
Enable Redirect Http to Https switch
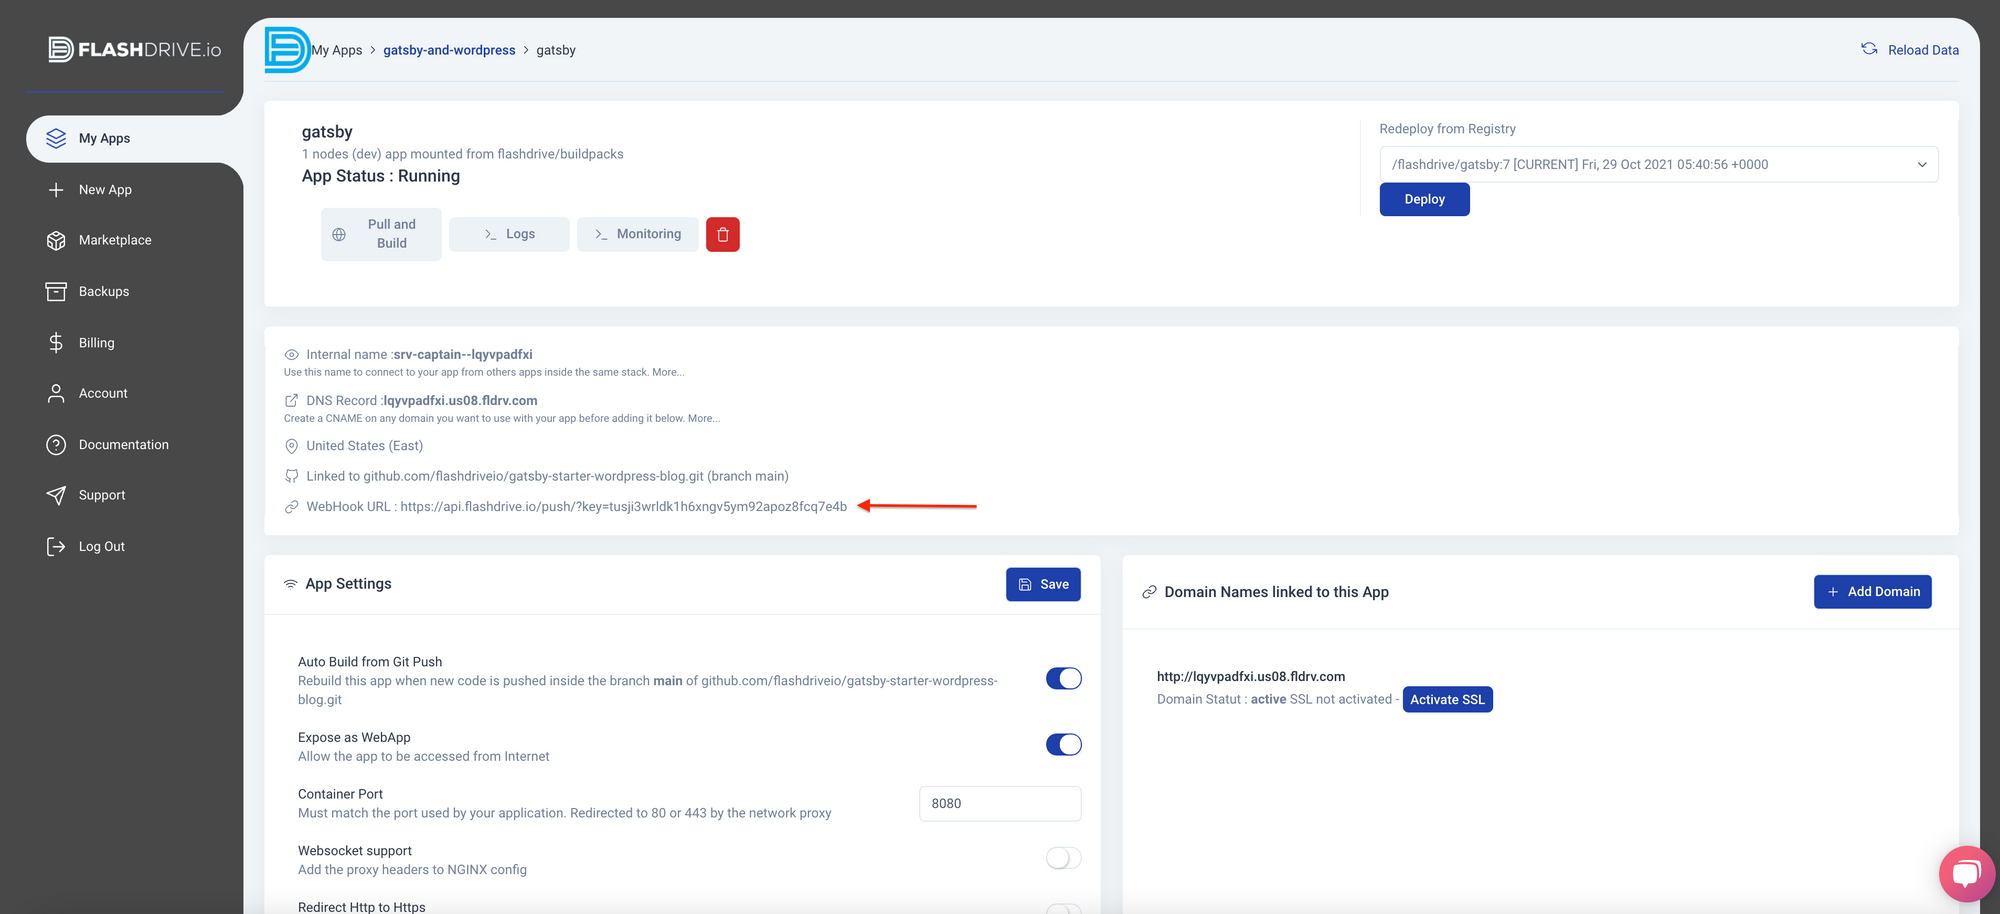1064,909
